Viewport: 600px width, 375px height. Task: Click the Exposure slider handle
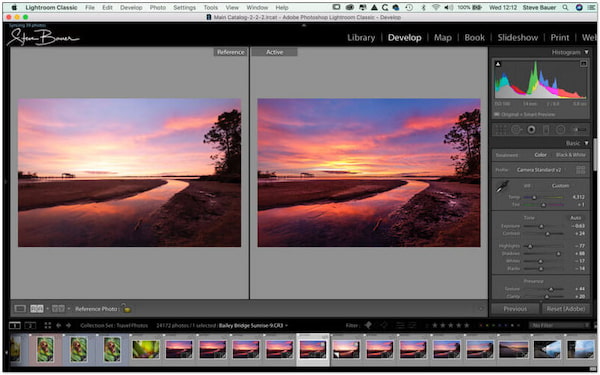coord(541,227)
